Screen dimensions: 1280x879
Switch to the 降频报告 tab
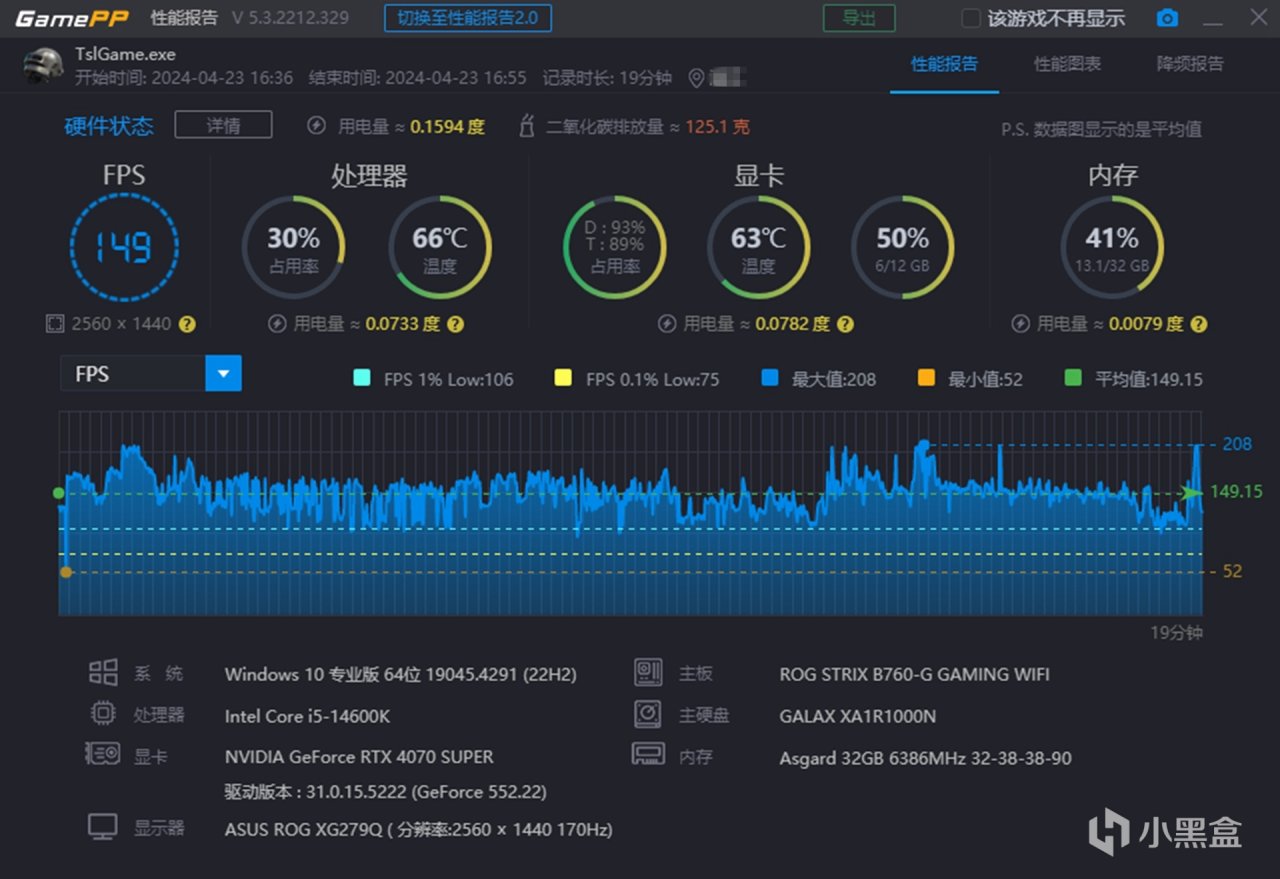[1190, 64]
